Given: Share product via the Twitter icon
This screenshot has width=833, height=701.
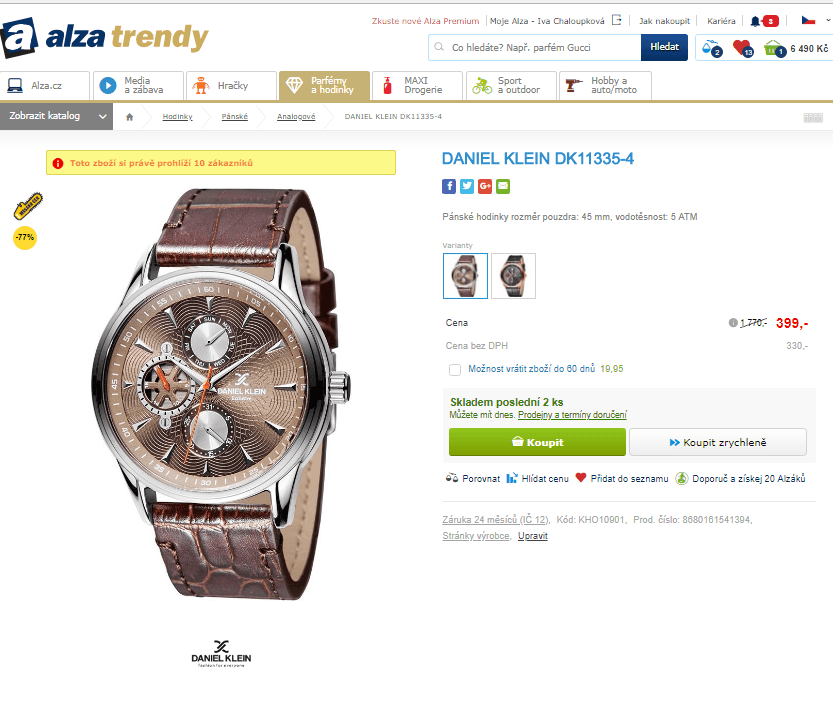Looking at the screenshot, I should pos(467,186).
